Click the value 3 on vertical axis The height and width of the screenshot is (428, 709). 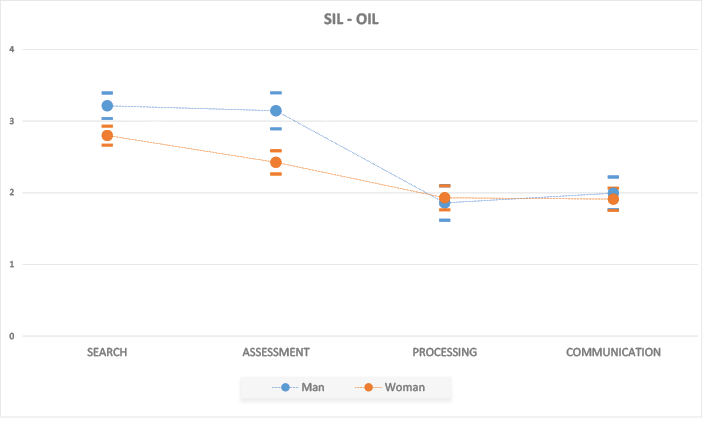point(12,121)
